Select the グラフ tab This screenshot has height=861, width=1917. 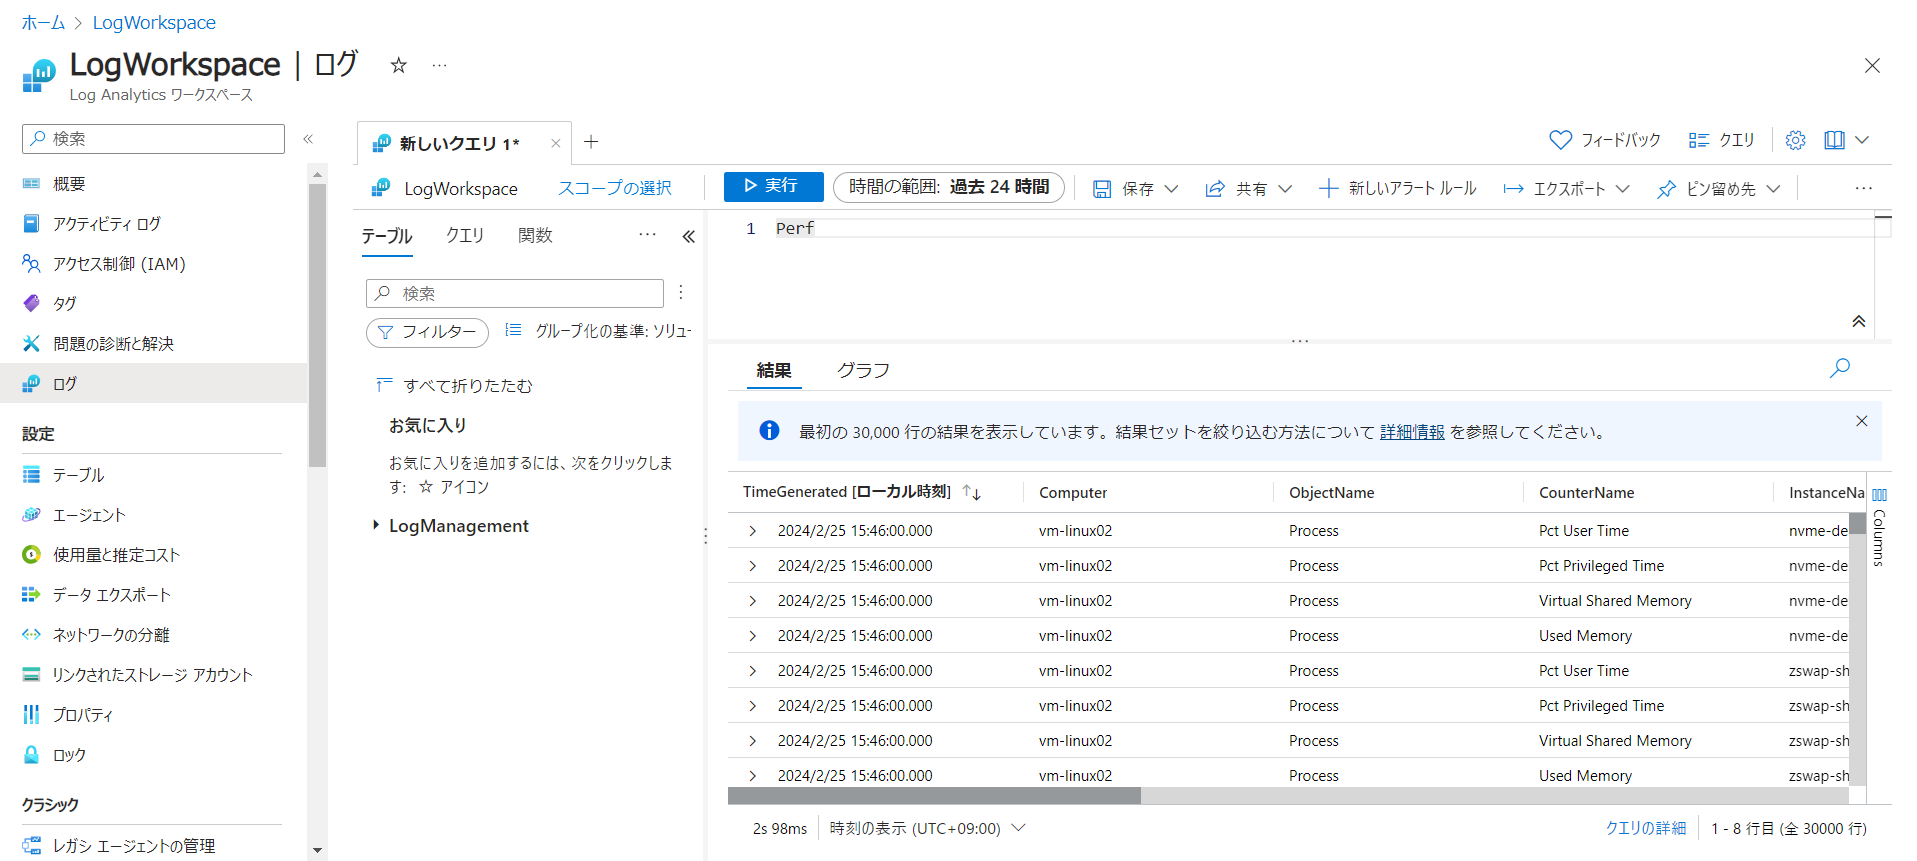pyautogui.click(x=863, y=371)
